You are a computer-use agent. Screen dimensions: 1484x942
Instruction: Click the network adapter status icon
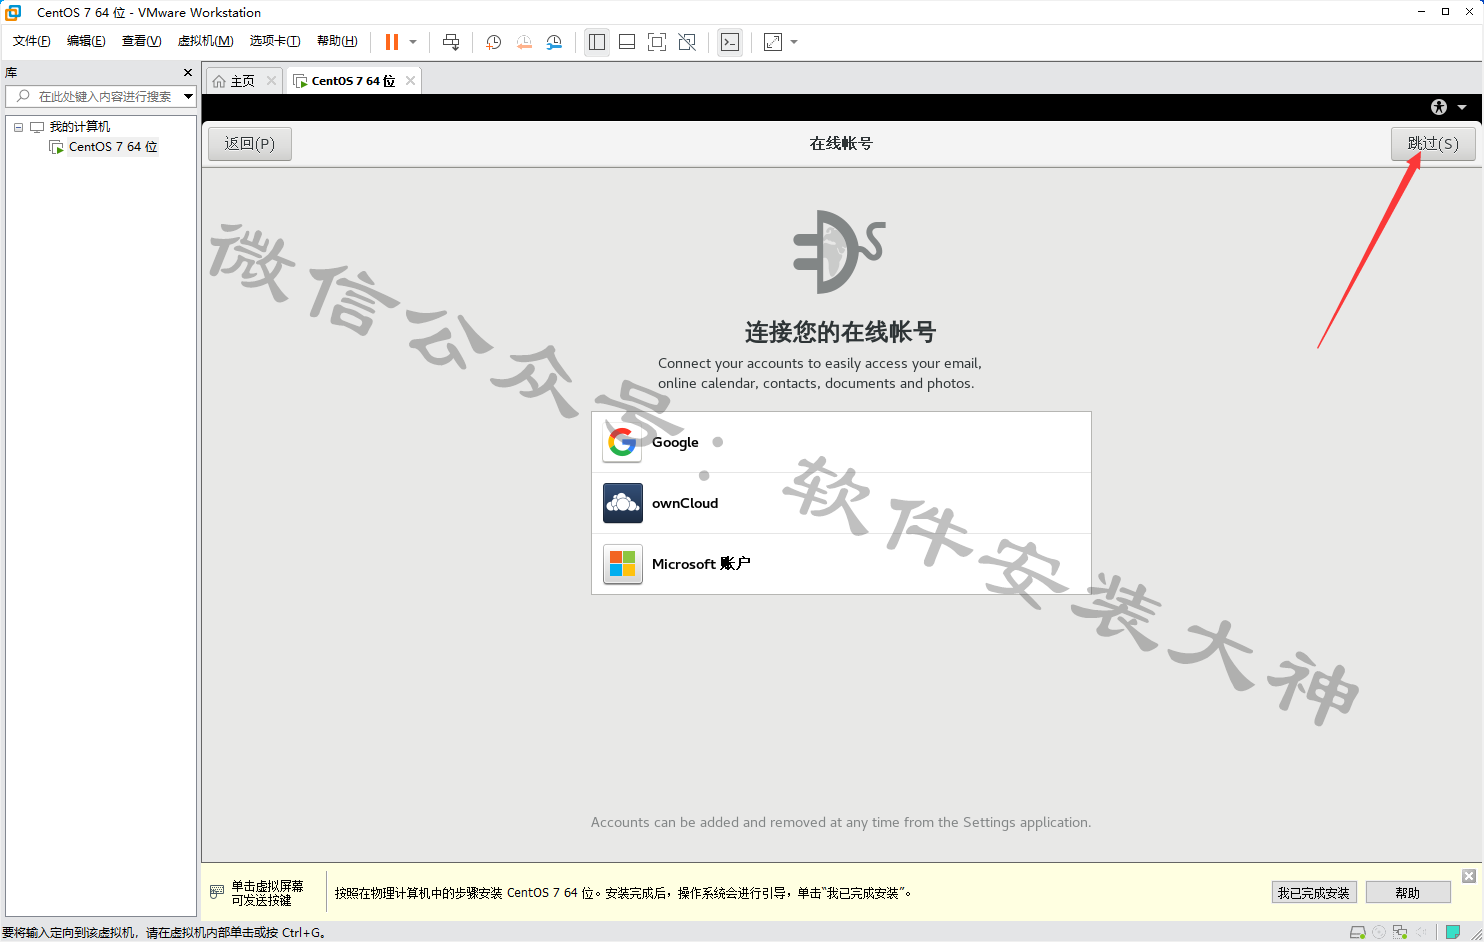(x=1400, y=932)
